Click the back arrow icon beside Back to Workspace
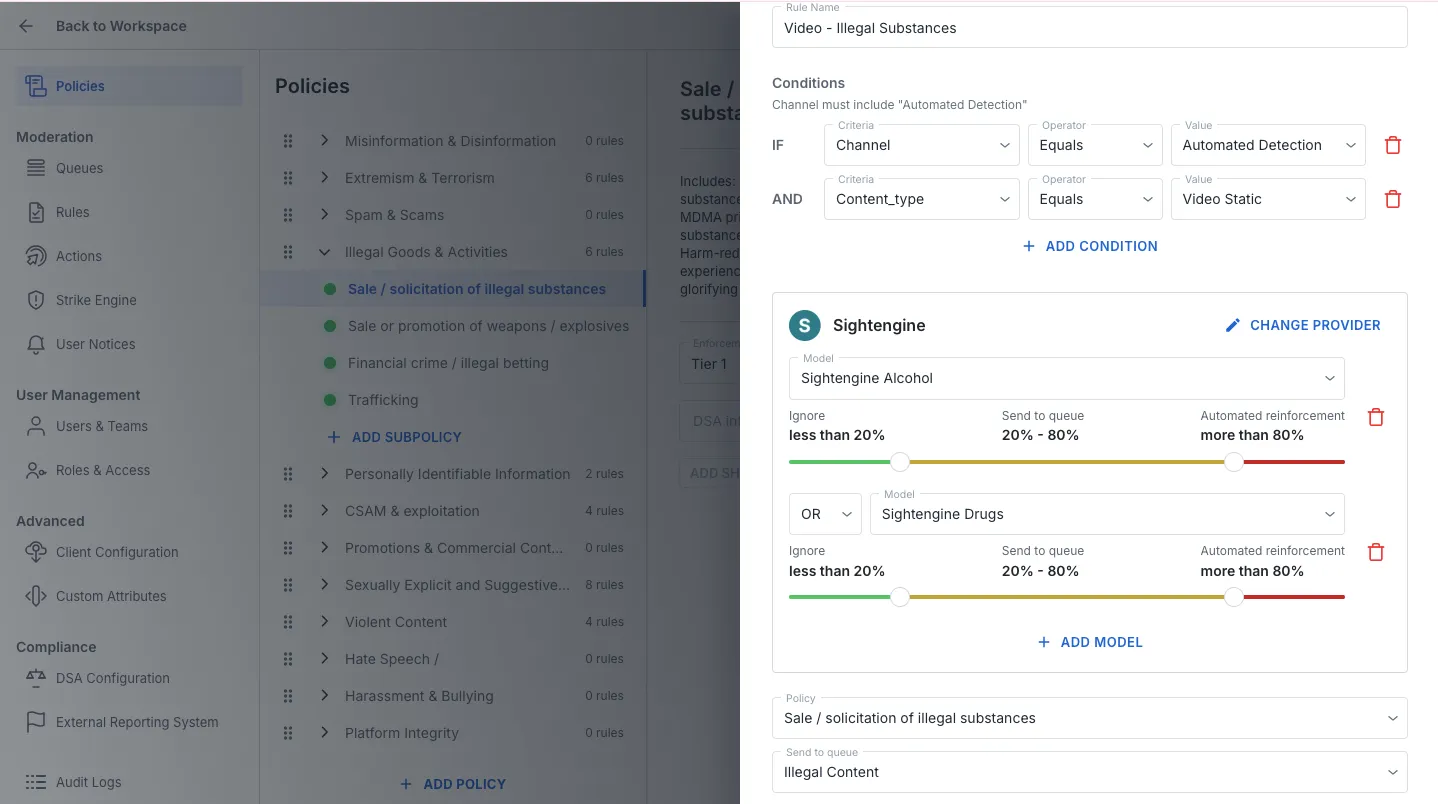Screen dimensions: 1438x804 (x=26, y=26)
